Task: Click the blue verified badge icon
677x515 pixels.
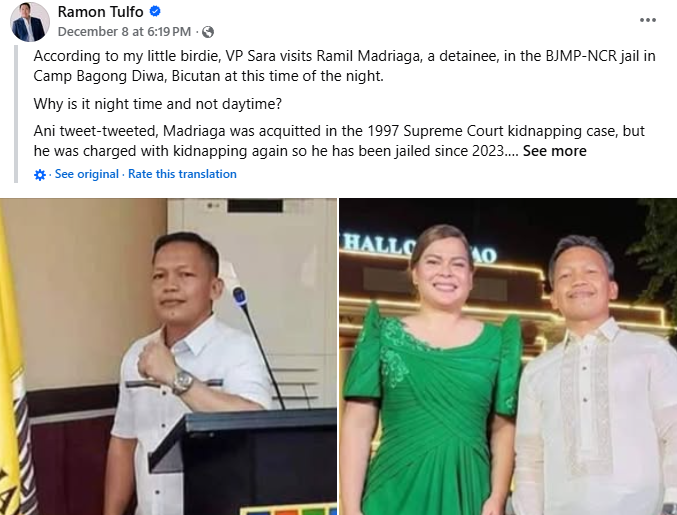Action: coord(155,12)
